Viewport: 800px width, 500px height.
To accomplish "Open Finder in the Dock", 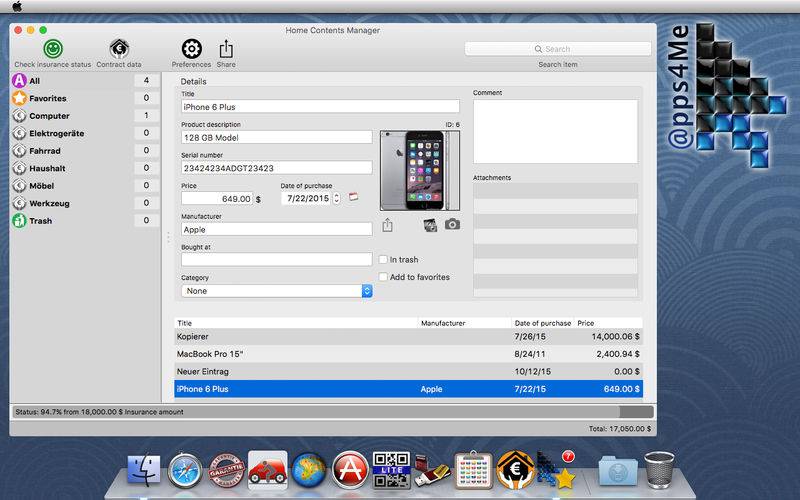I will click(143, 470).
